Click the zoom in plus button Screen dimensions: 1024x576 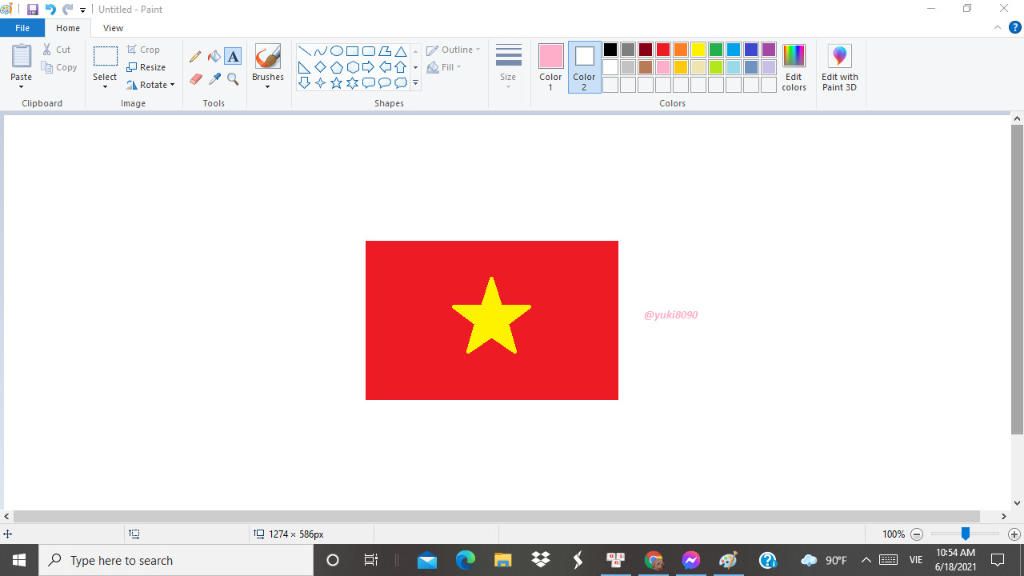tap(1014, 534)
